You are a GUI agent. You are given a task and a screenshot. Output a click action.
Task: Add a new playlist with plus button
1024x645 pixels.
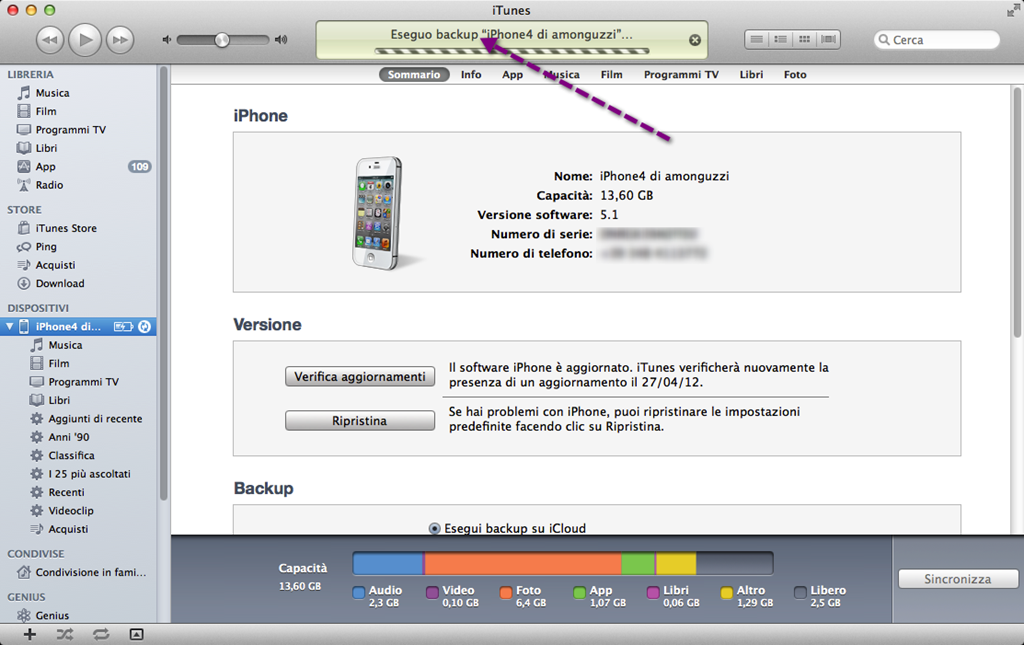29,634
